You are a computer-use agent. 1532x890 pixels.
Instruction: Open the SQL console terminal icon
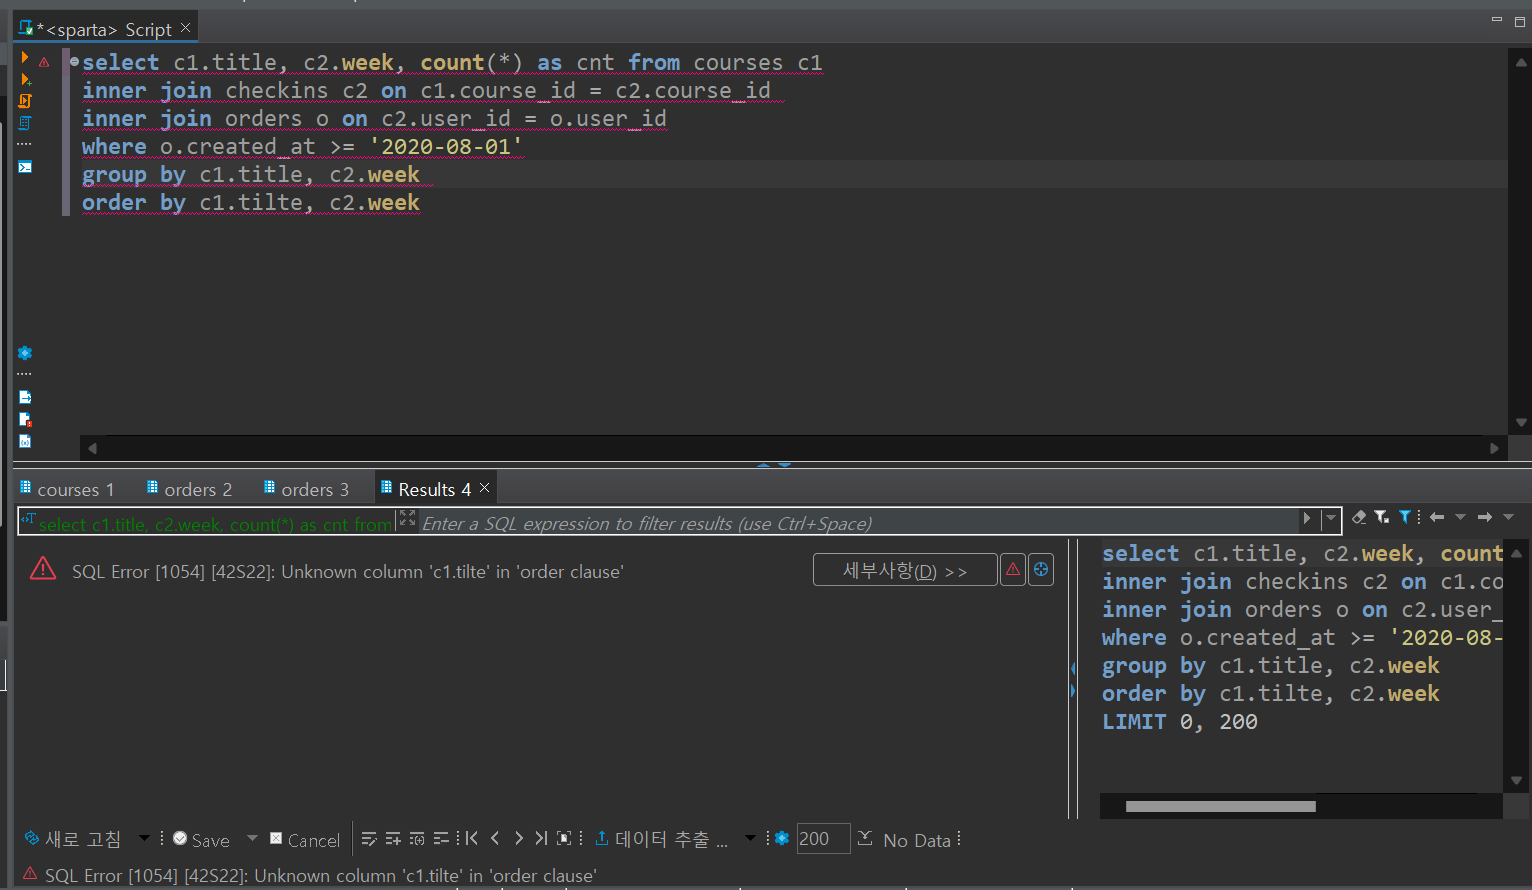25,167
